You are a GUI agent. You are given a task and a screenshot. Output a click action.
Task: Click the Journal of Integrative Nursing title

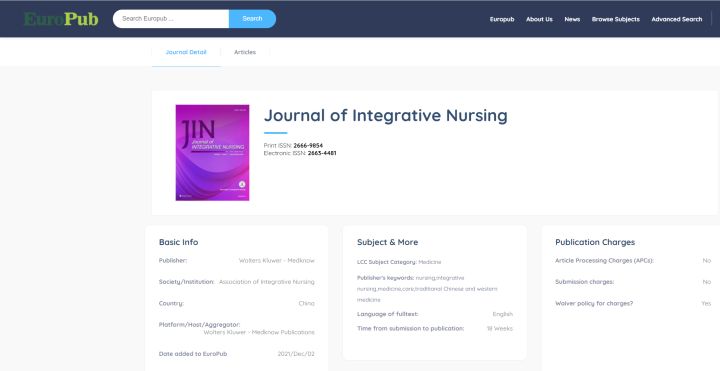pos(386,115)
